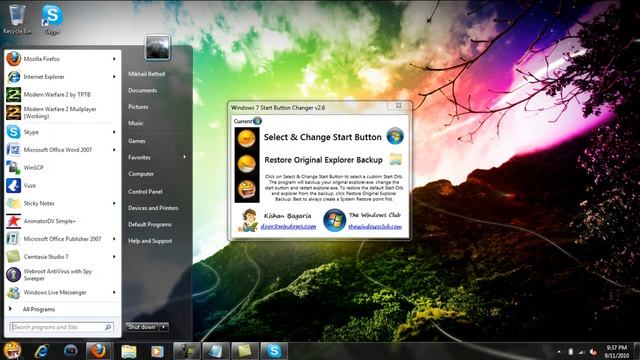Open Sticky Notes from Start menu
Image resolution: width=640 pixels, height=360 pixels.
62,203
